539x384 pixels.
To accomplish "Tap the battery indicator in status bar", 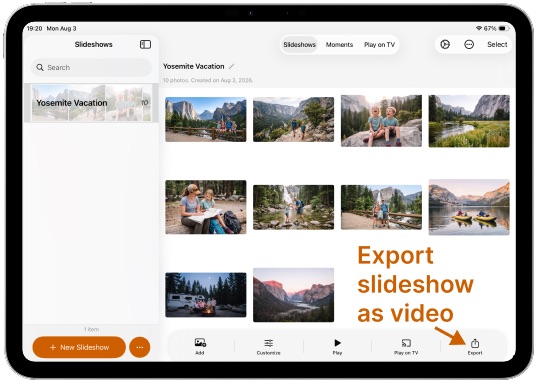I will click(504, 28).
